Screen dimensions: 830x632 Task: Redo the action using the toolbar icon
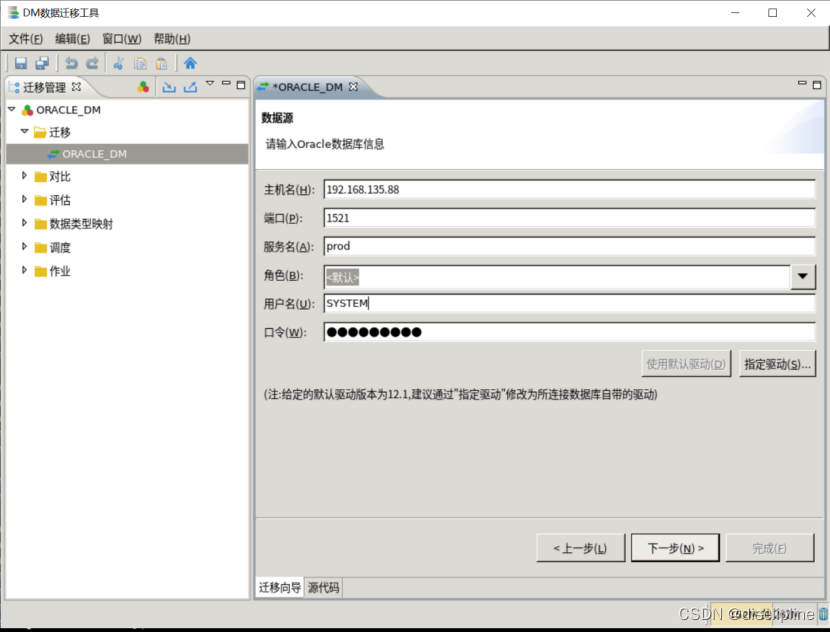pyautogui.click(x=93, y=62)
